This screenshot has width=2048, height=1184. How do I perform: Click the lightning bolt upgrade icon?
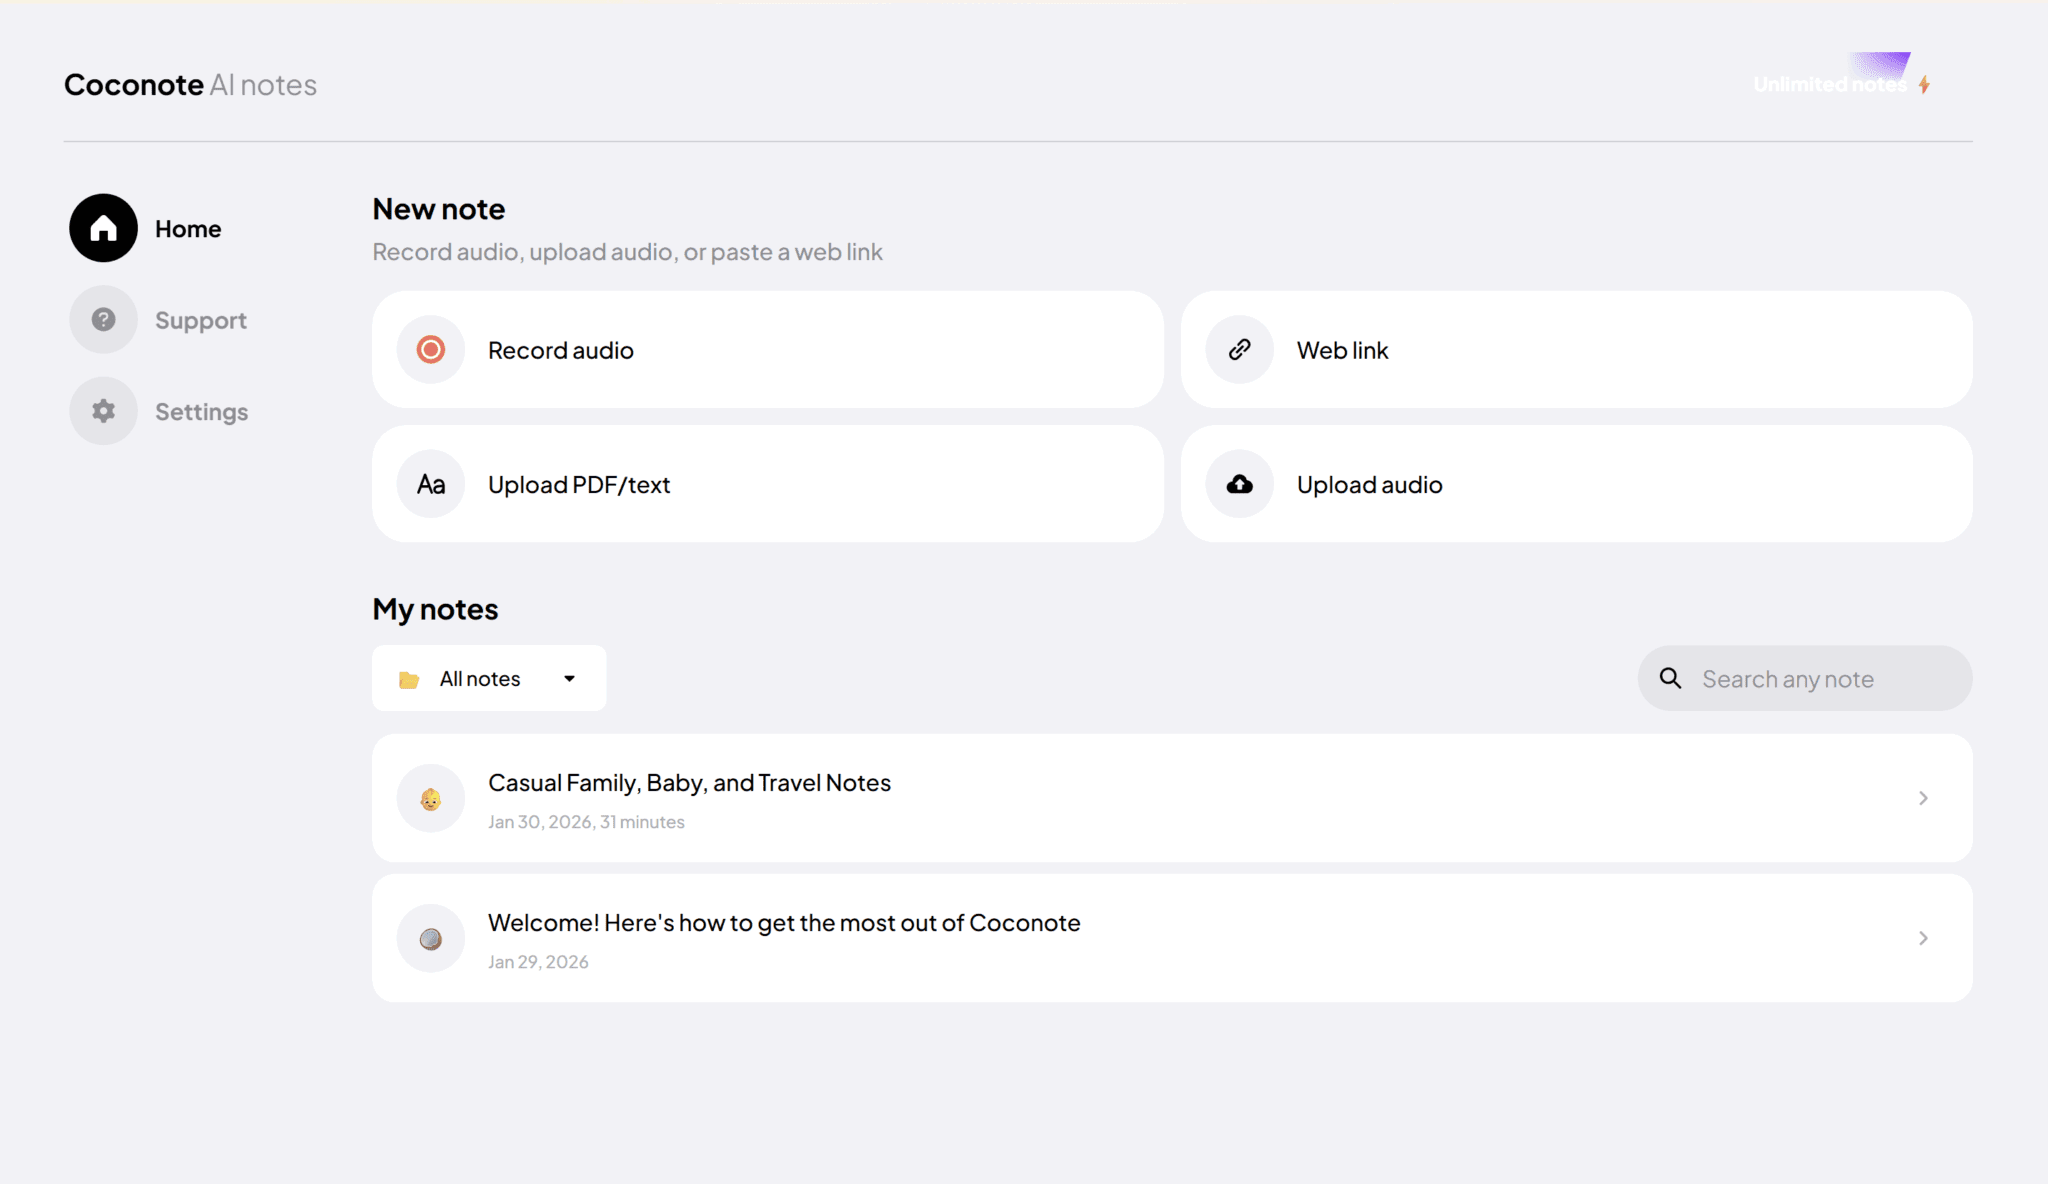[1924, 85]
